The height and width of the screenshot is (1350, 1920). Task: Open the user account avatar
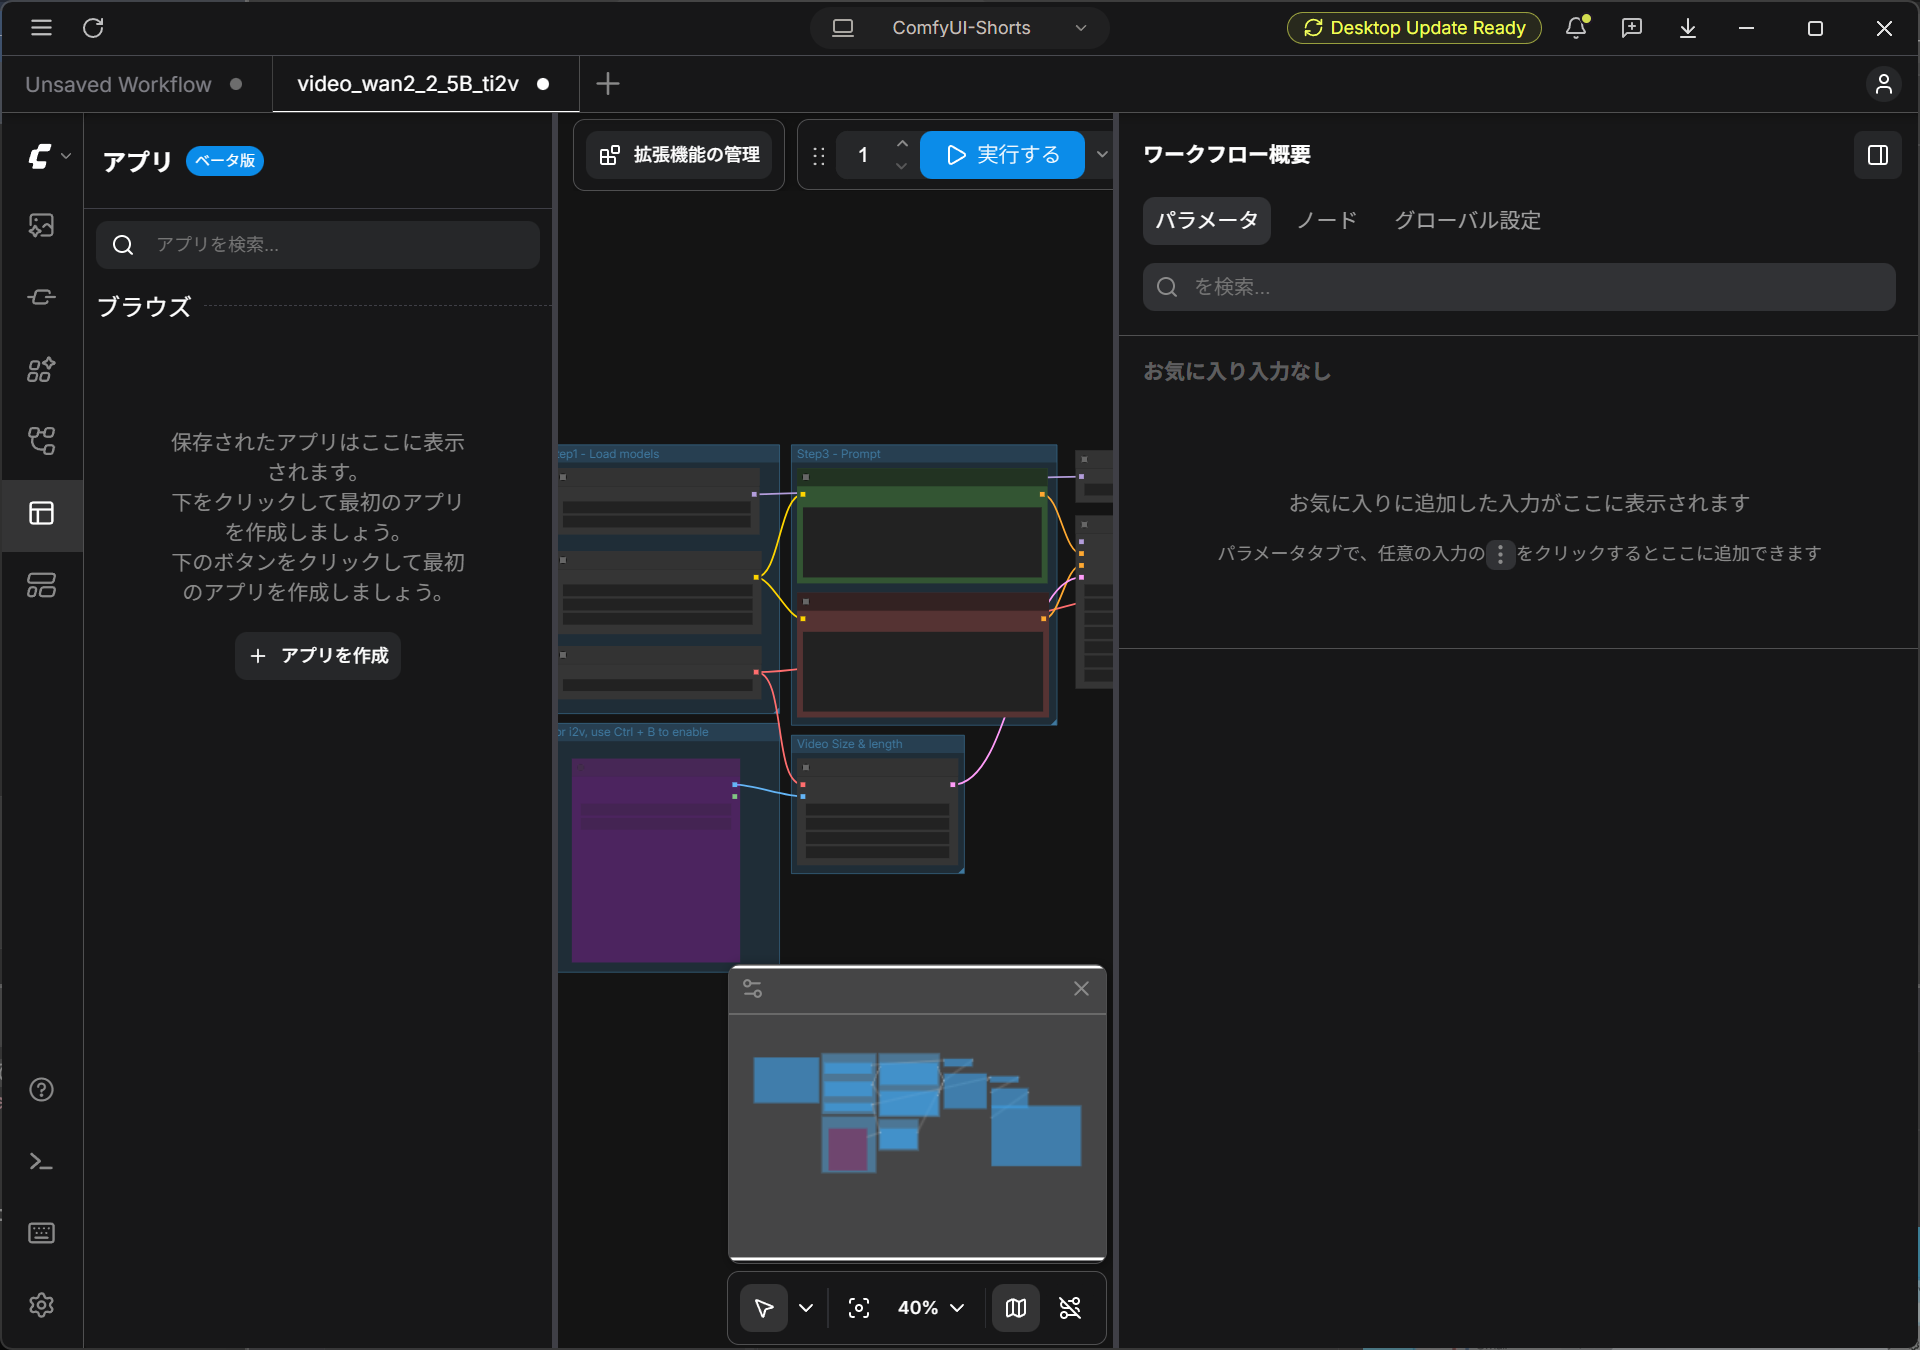tap(1884, 84)
